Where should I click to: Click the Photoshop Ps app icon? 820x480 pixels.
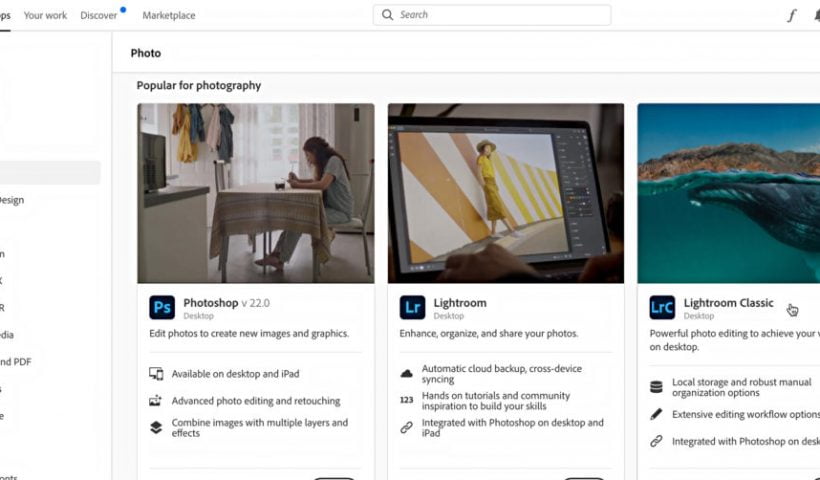click(162, 307)
